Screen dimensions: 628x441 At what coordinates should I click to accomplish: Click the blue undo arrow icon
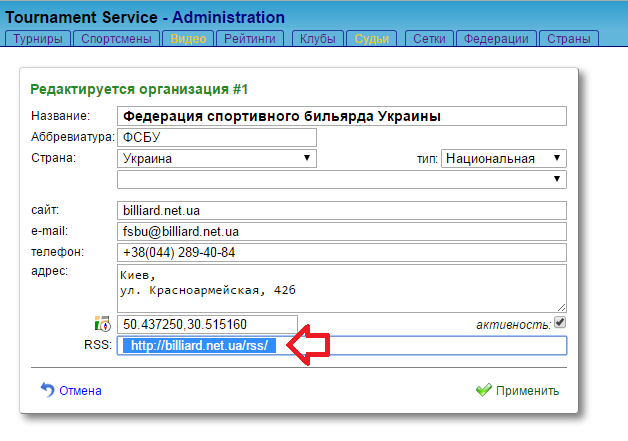pyautogui.click(x=47, y=390)
